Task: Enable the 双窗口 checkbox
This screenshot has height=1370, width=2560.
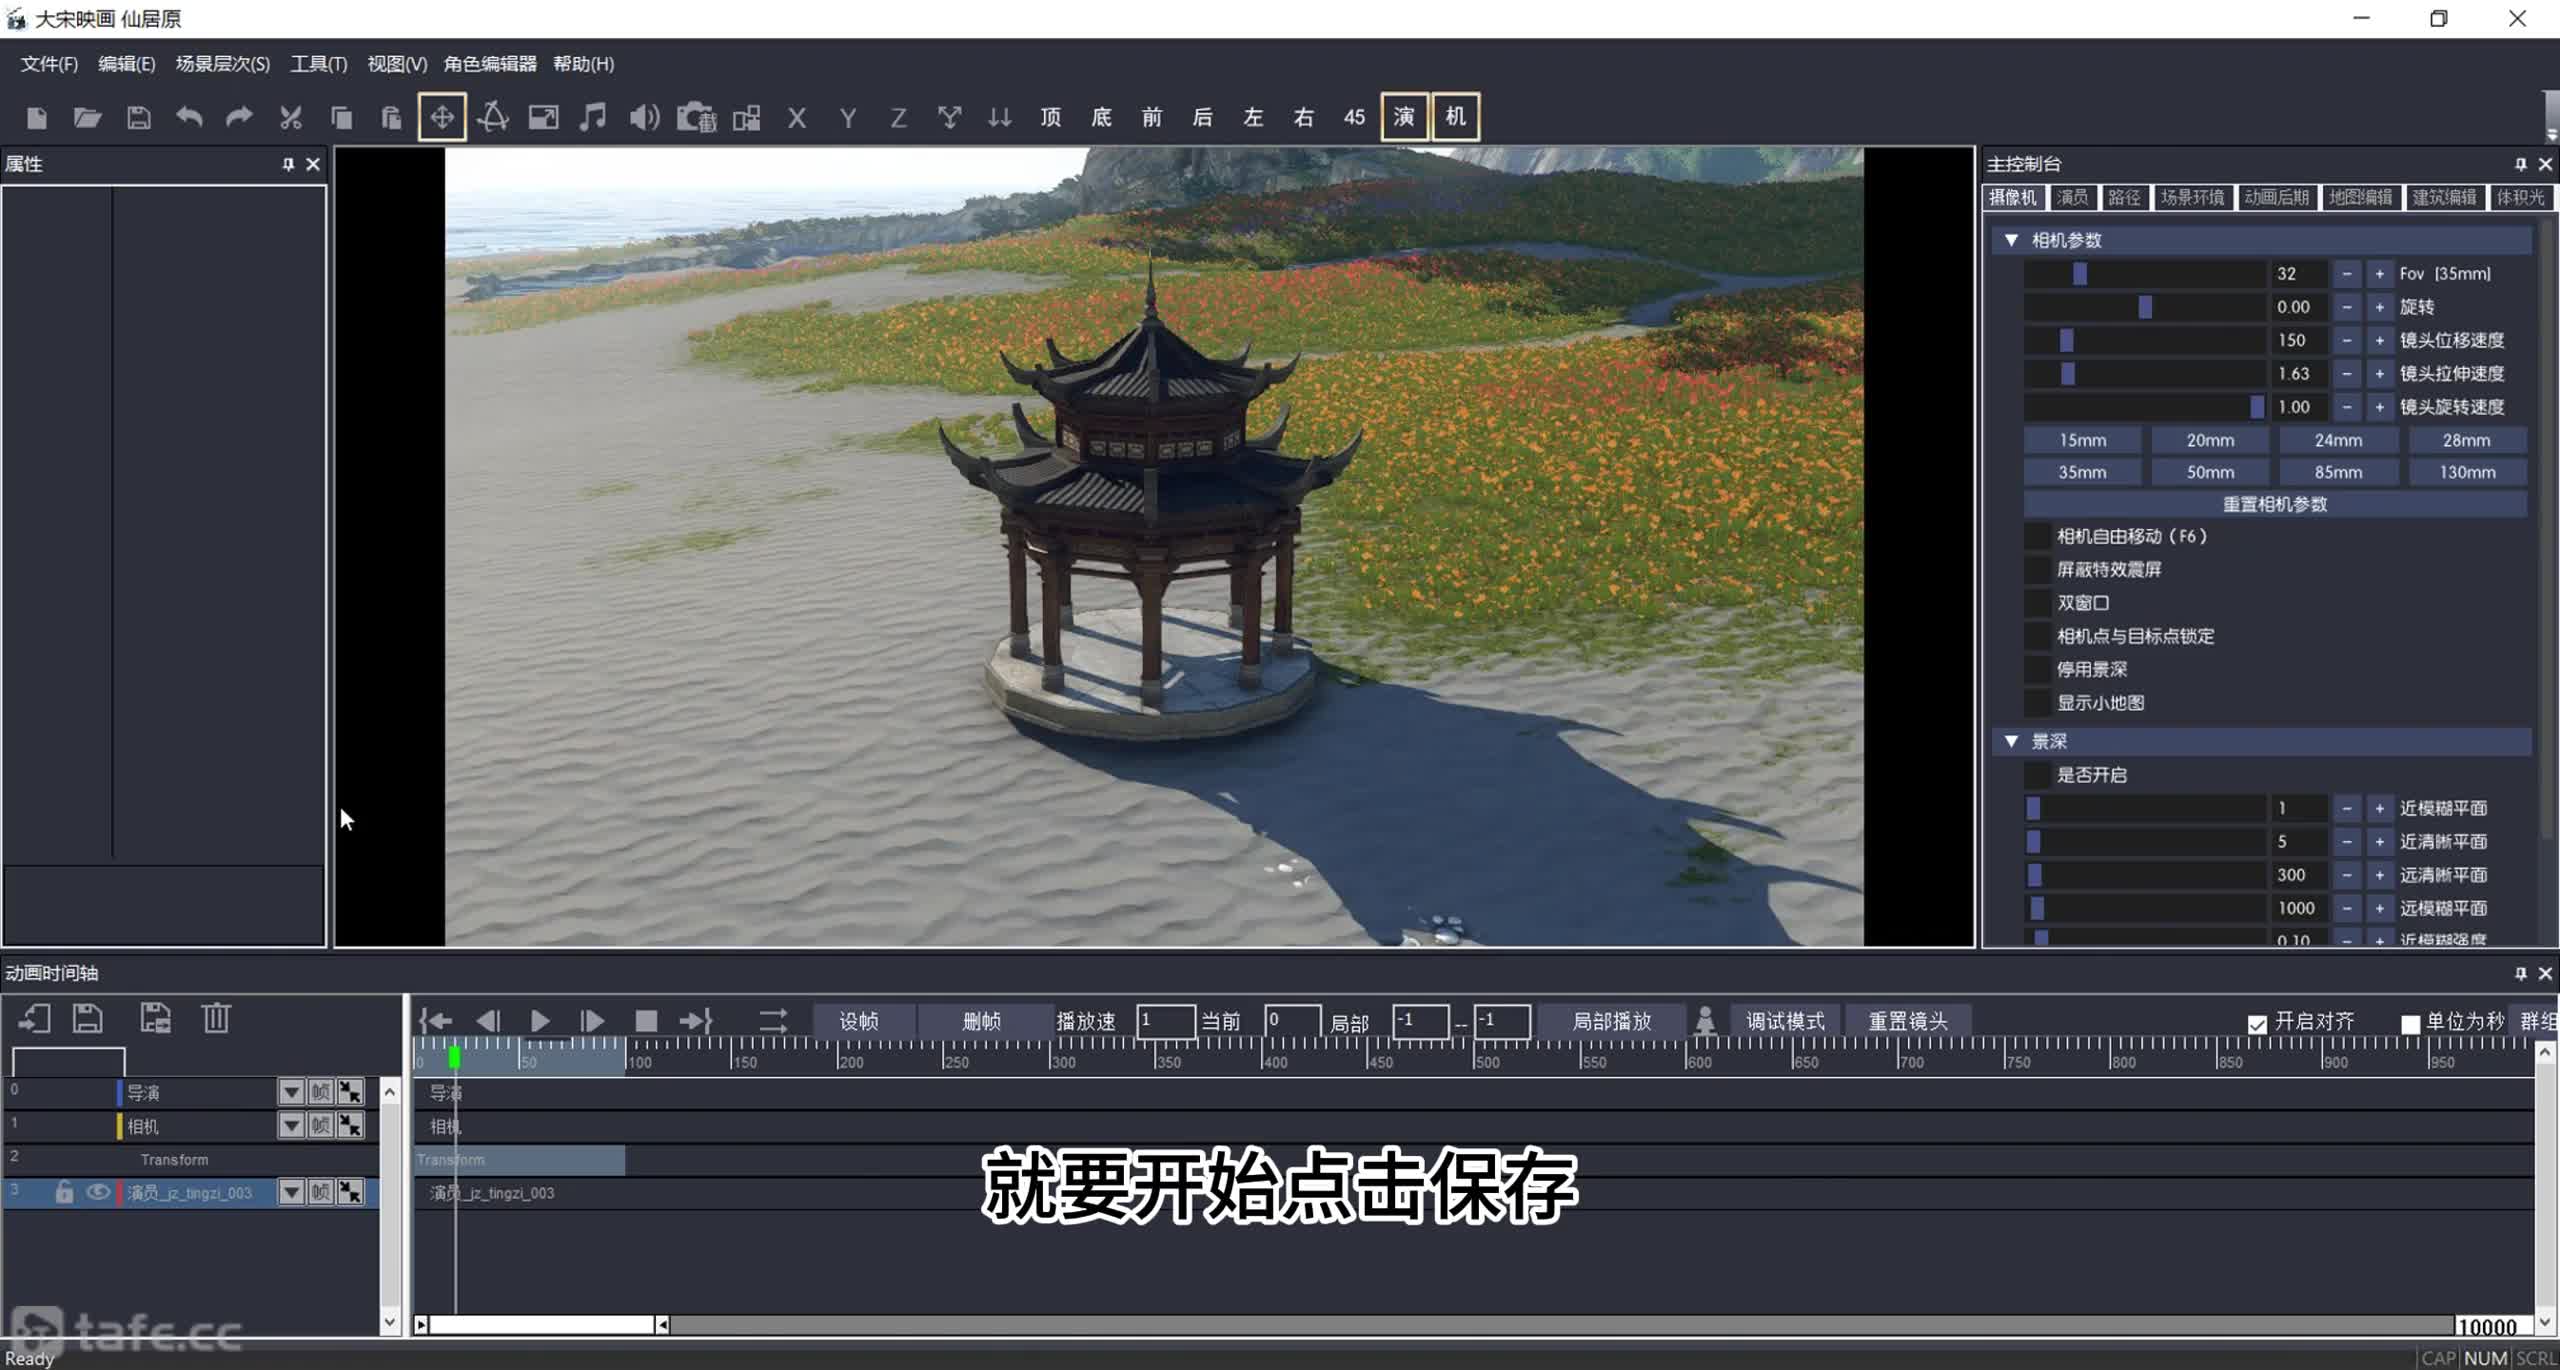Action: 2037,603
